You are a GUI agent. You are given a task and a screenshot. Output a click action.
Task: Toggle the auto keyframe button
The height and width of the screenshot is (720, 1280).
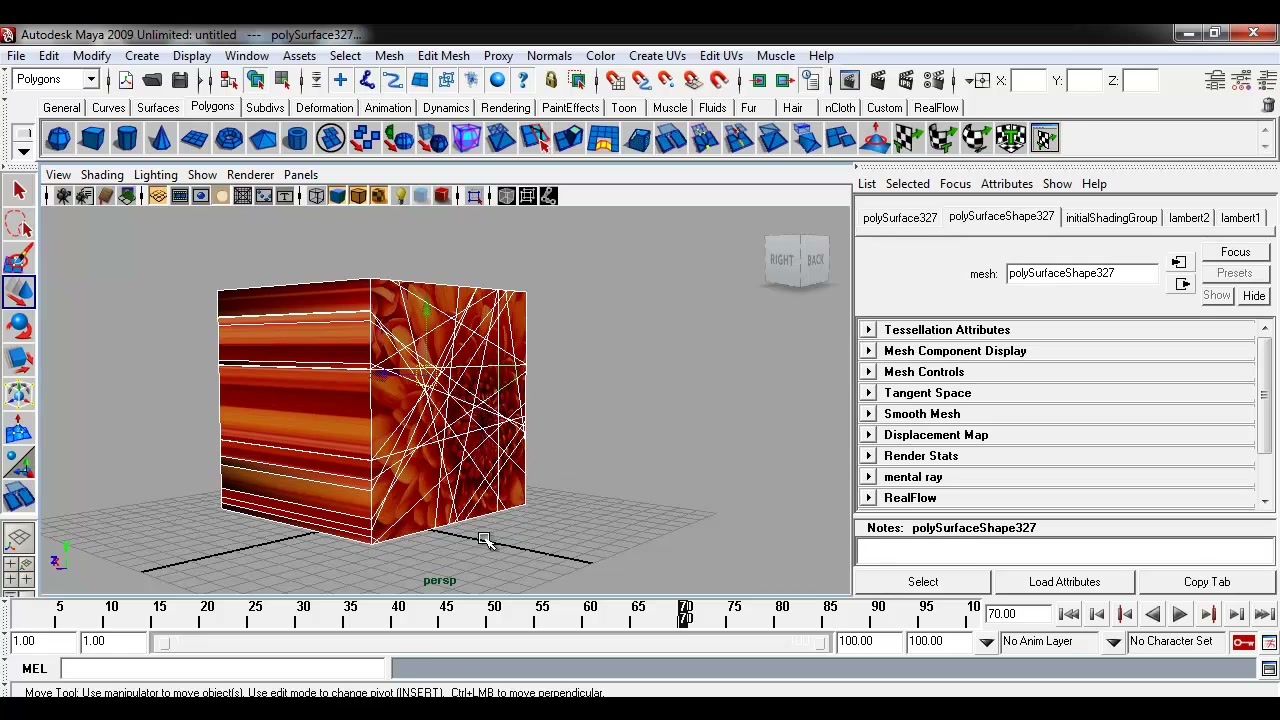tap(1243, 642)
